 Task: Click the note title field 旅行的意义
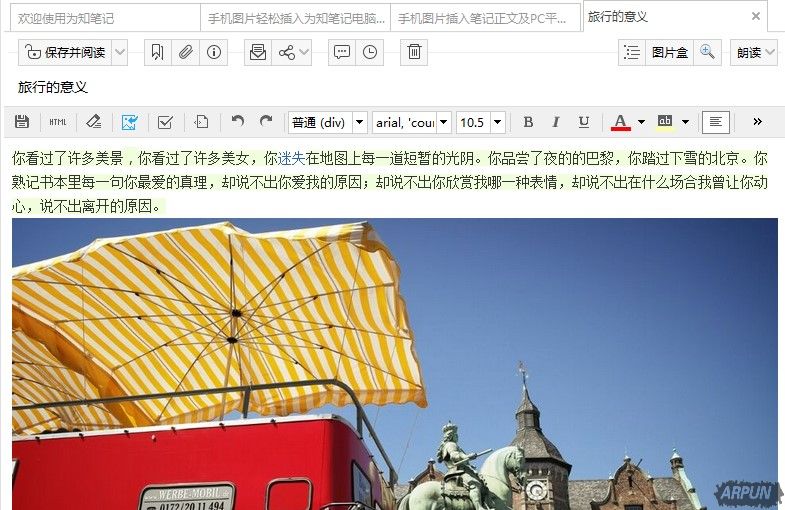pos(54,87)
